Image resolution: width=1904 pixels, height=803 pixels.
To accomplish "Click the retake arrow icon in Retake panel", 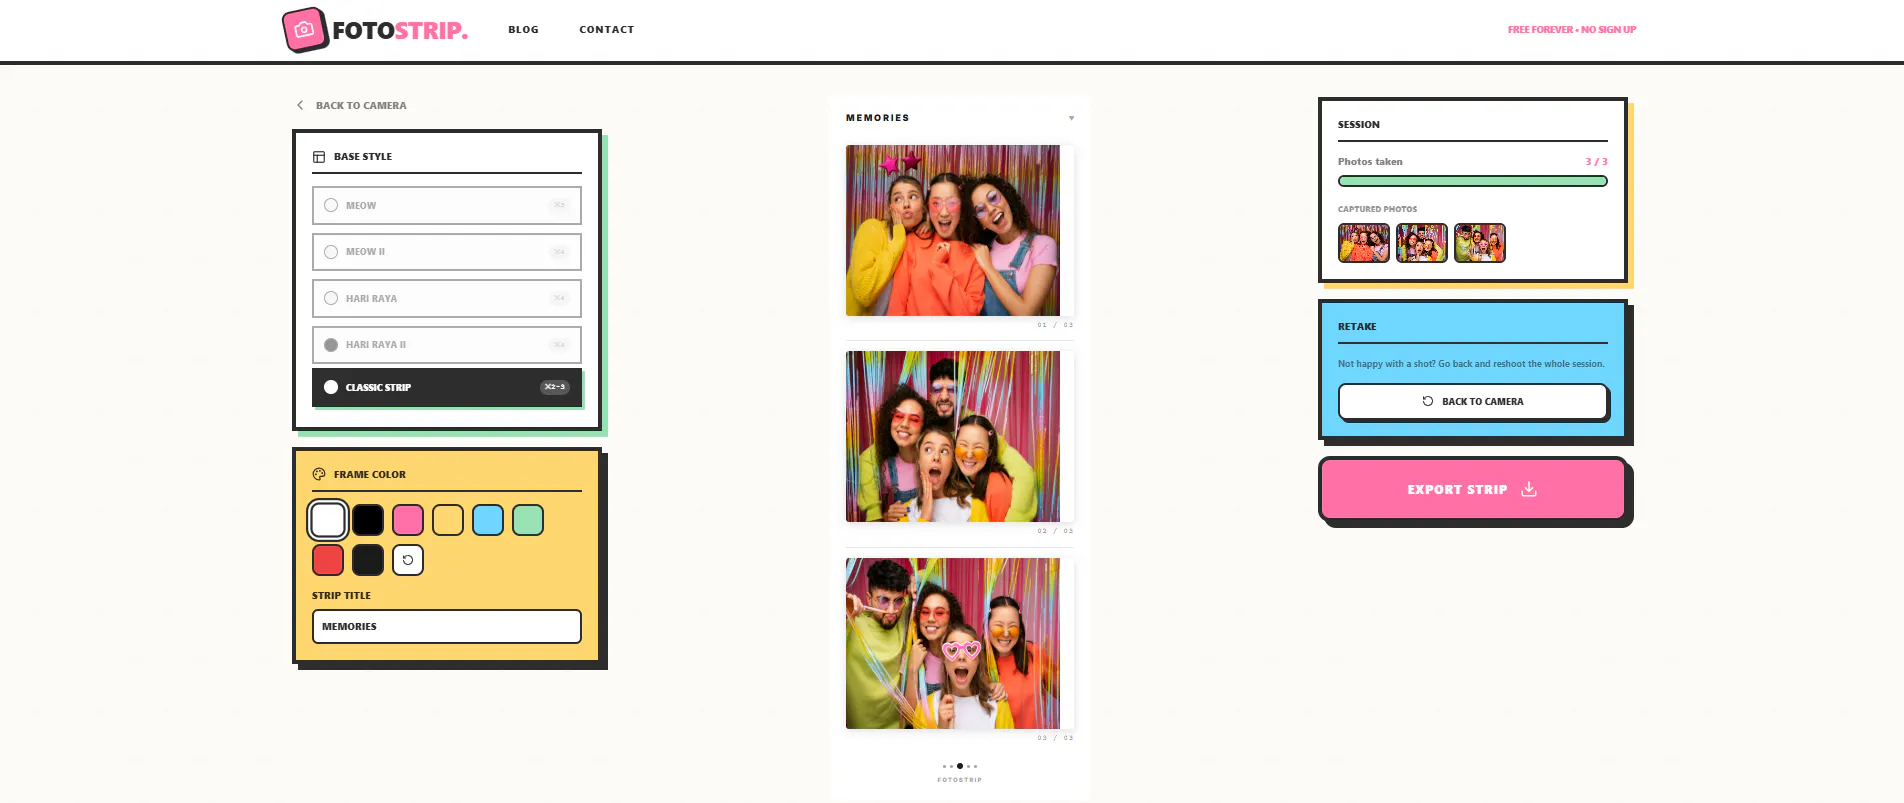I will (1428, 401).
